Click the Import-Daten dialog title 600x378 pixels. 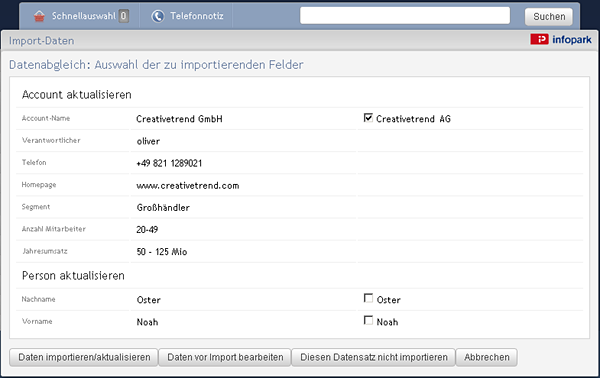tap(42, 41)
